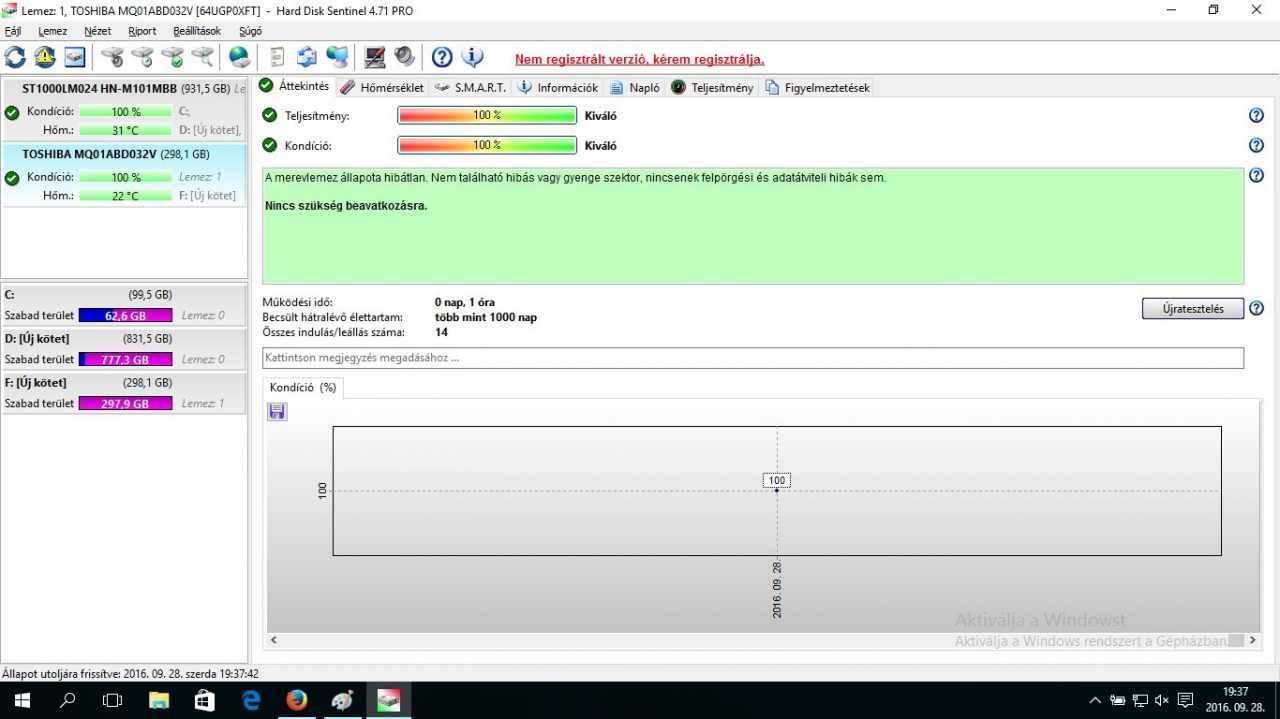Open Task View on the taskbar
1280x719 pixels.
click(x=113, y=700)
